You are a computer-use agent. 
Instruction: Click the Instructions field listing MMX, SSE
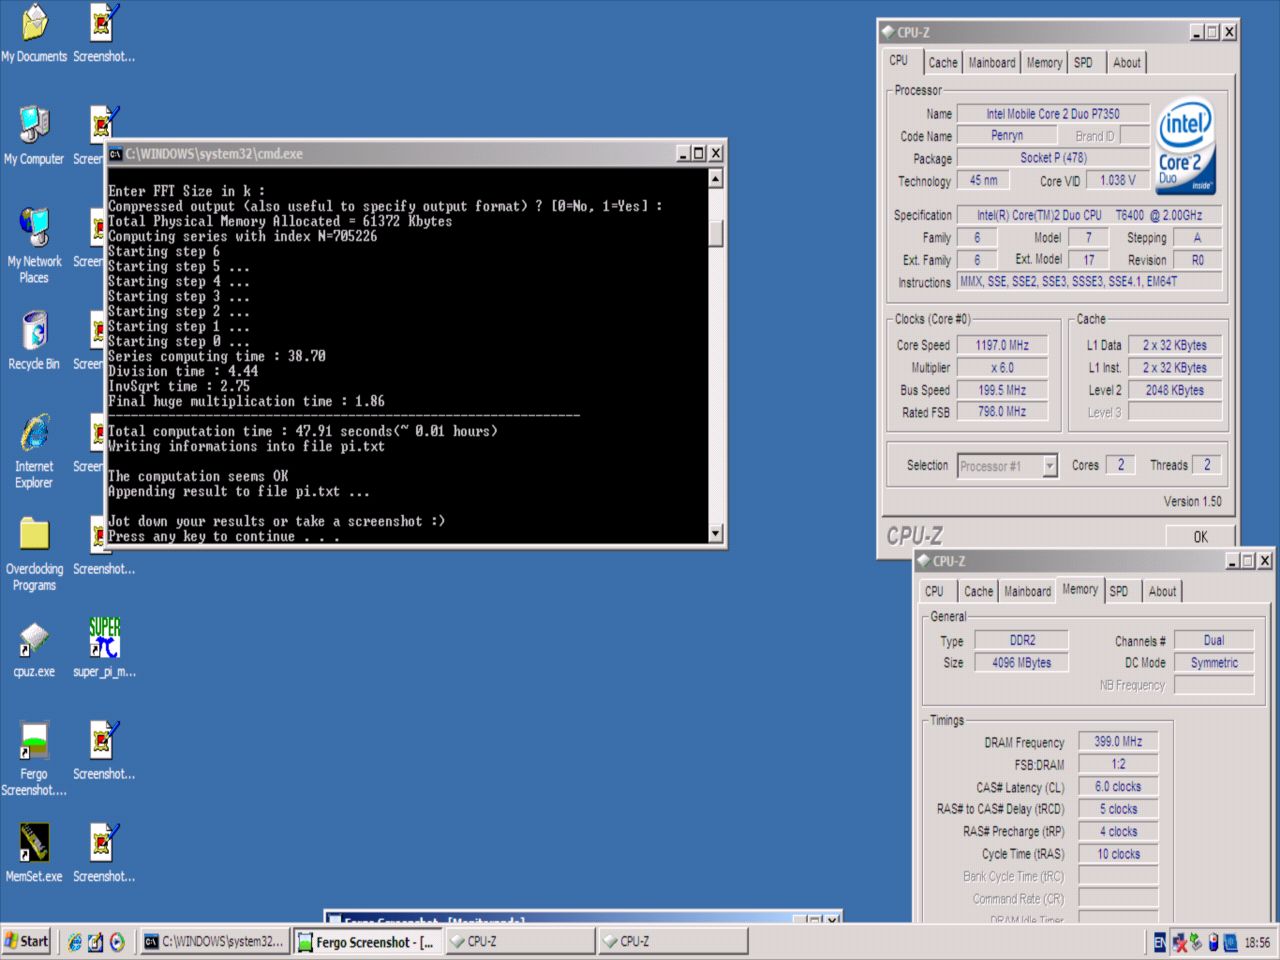1090,282
